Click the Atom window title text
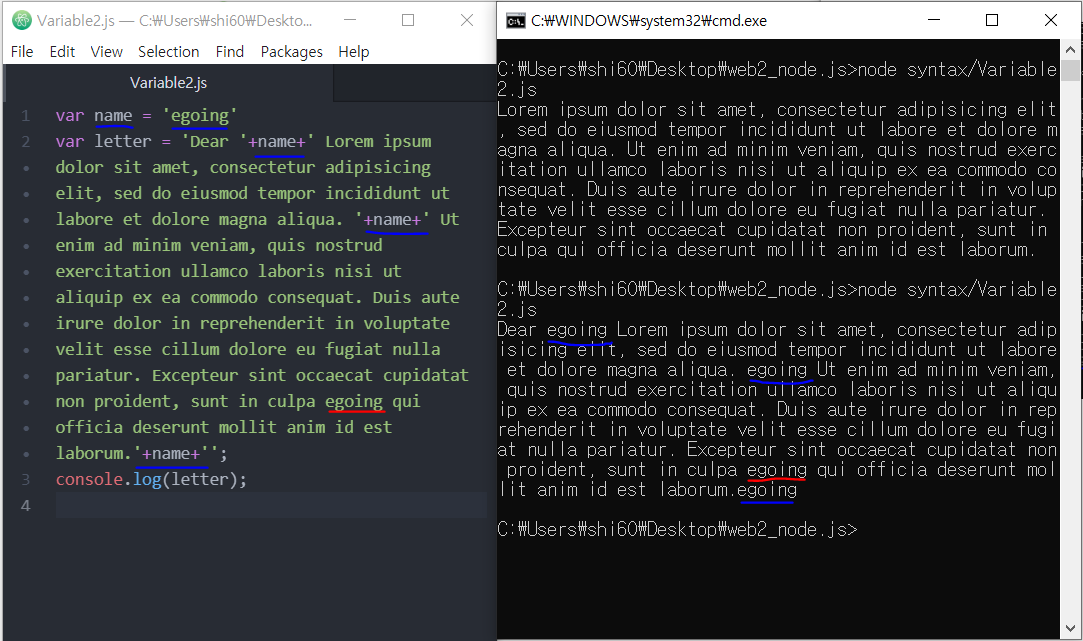 click(x=175, y=21)
